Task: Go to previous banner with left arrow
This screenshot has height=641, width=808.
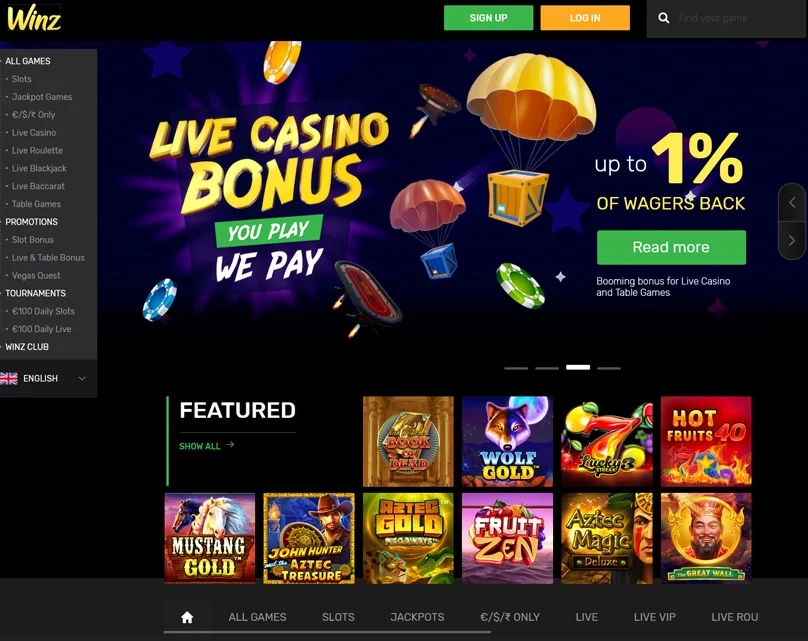Action: point(792,203)
